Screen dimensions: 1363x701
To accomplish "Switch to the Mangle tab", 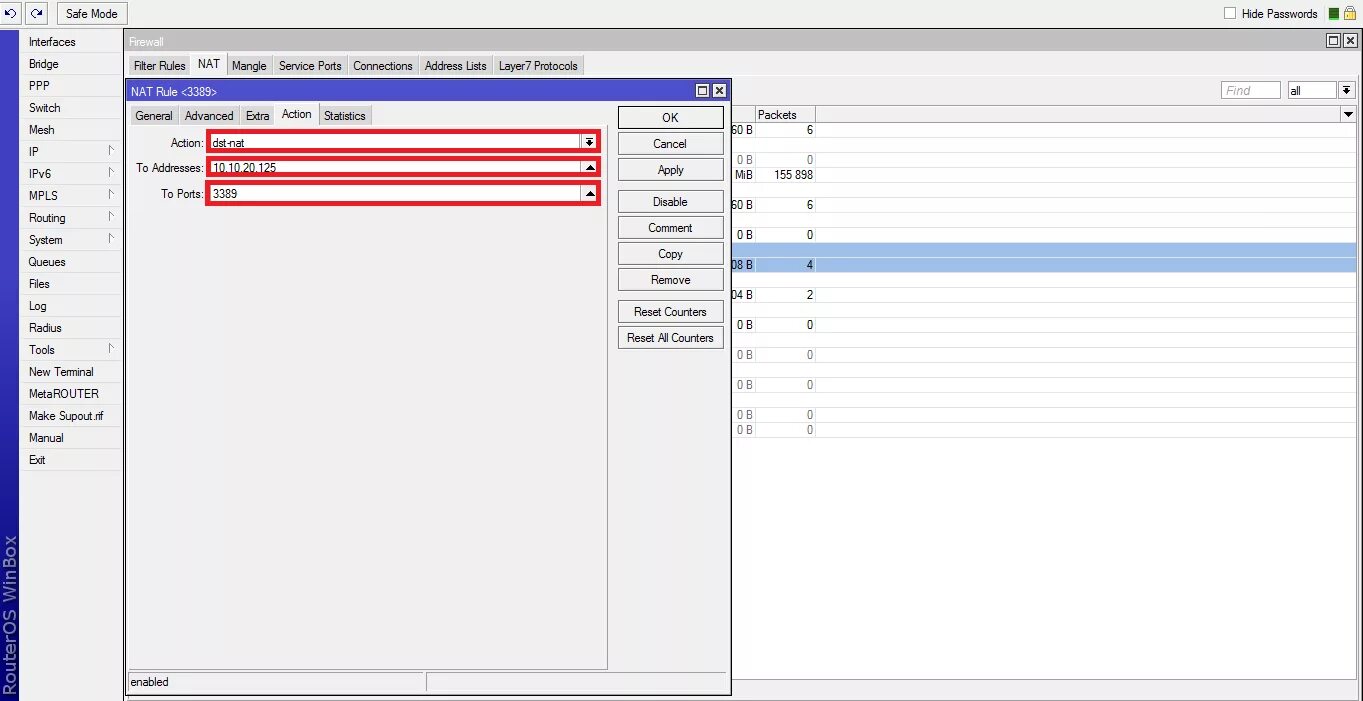I will coord(249,66).
